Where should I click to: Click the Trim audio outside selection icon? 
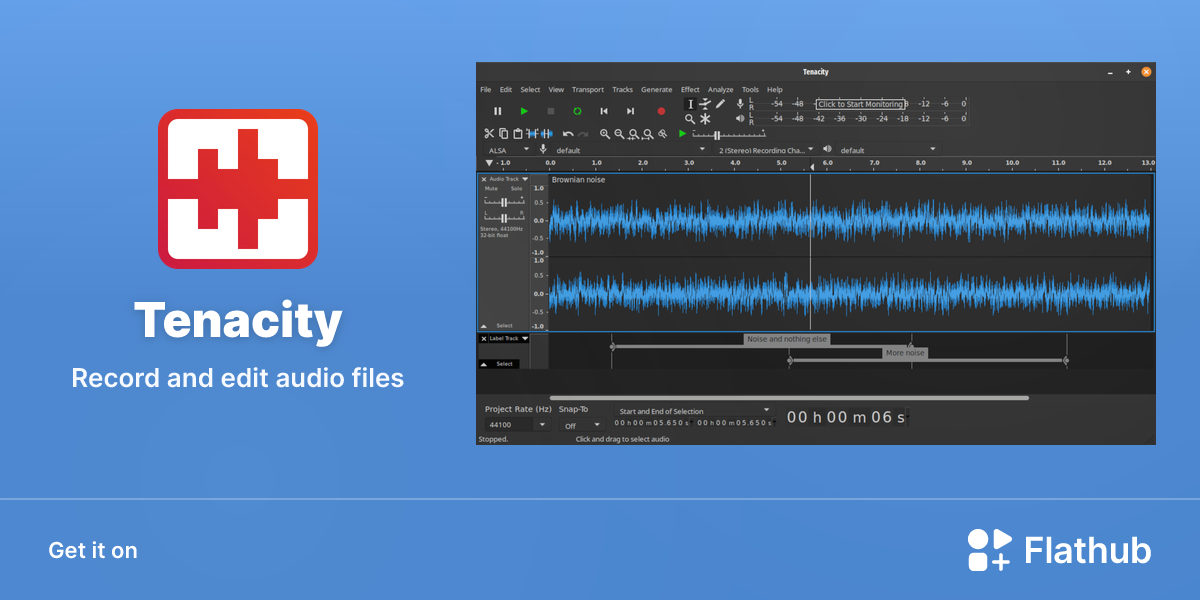[x=532, y=133]
